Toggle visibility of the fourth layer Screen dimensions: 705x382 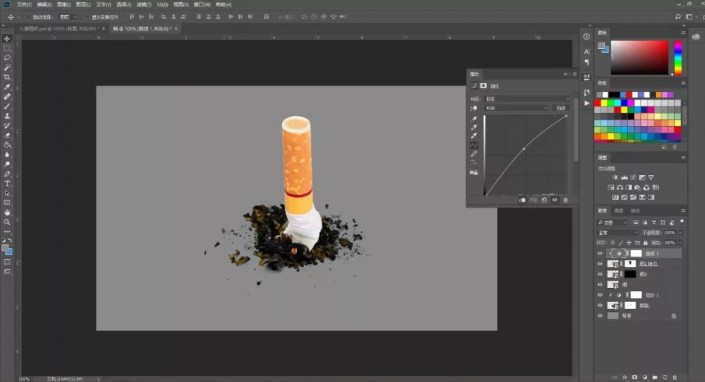click(600, 284)
